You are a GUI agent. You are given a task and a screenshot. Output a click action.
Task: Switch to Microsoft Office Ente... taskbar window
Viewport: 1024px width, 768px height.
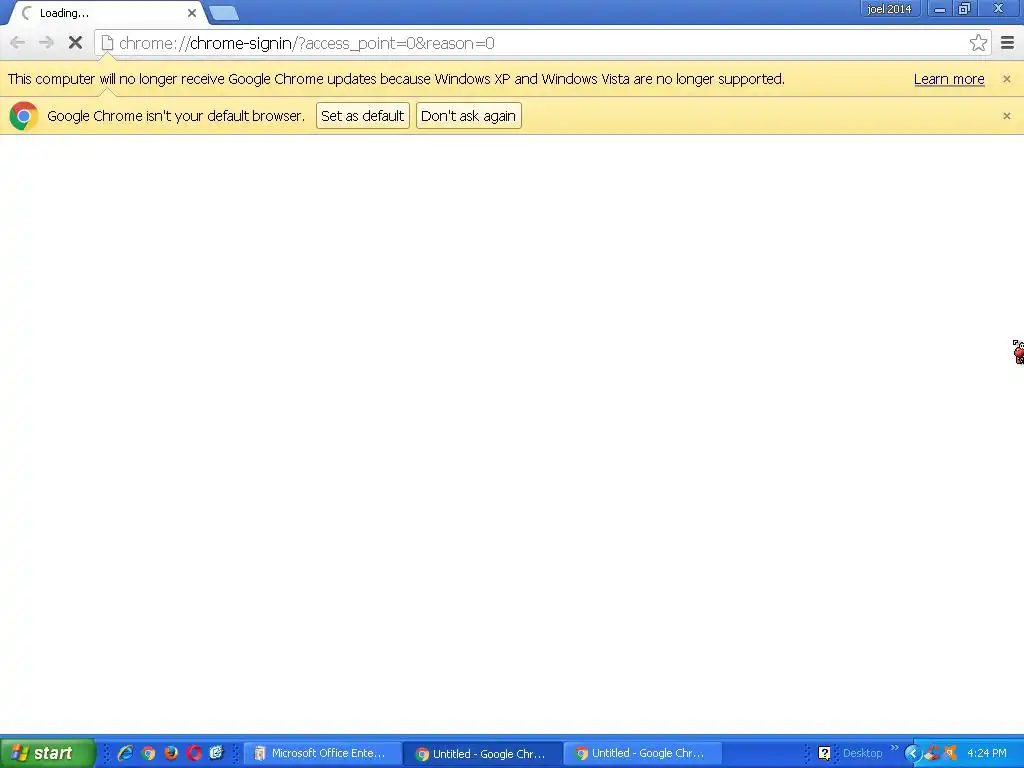322,754
